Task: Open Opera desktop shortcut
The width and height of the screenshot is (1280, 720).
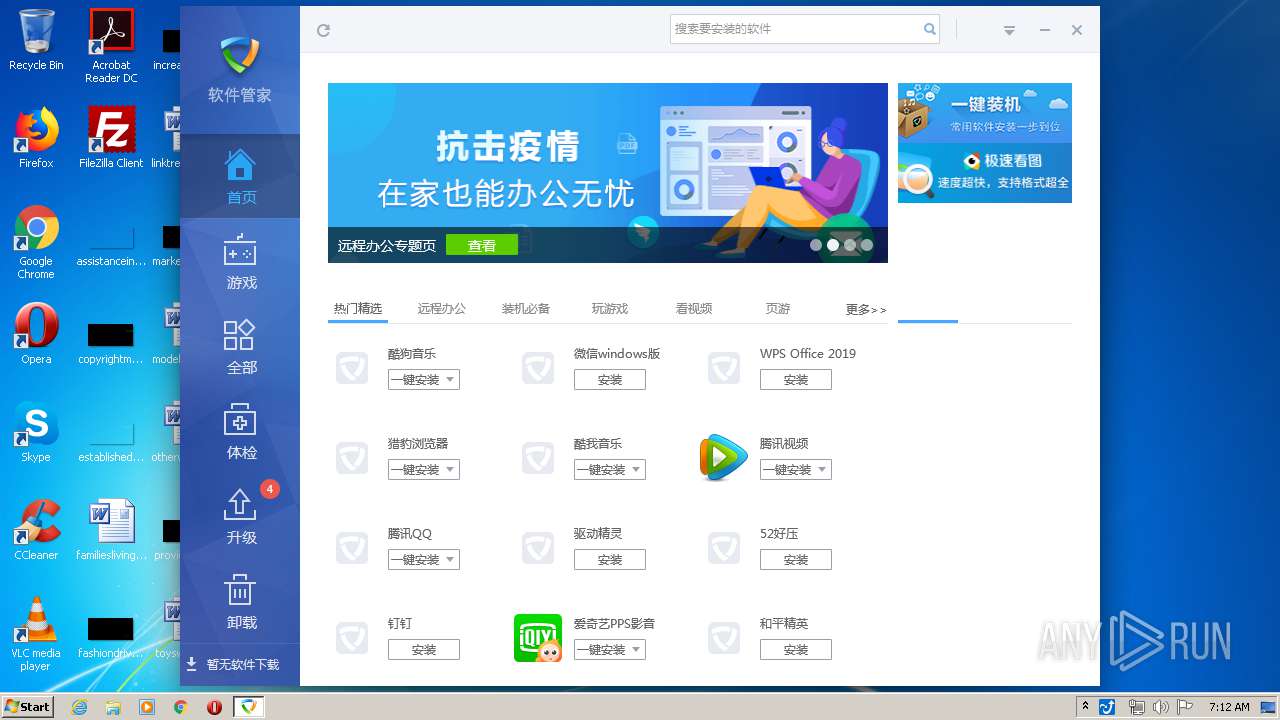Action: click(x=36, y=334)
